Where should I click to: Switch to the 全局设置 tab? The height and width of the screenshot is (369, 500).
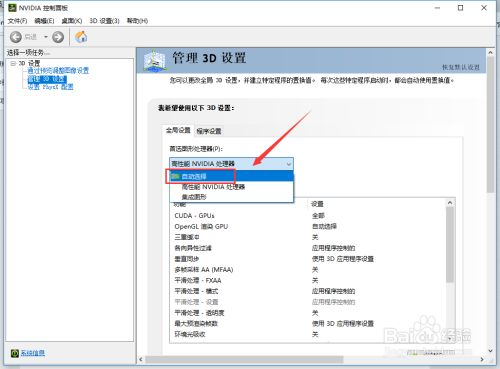(x=178, y=130)
